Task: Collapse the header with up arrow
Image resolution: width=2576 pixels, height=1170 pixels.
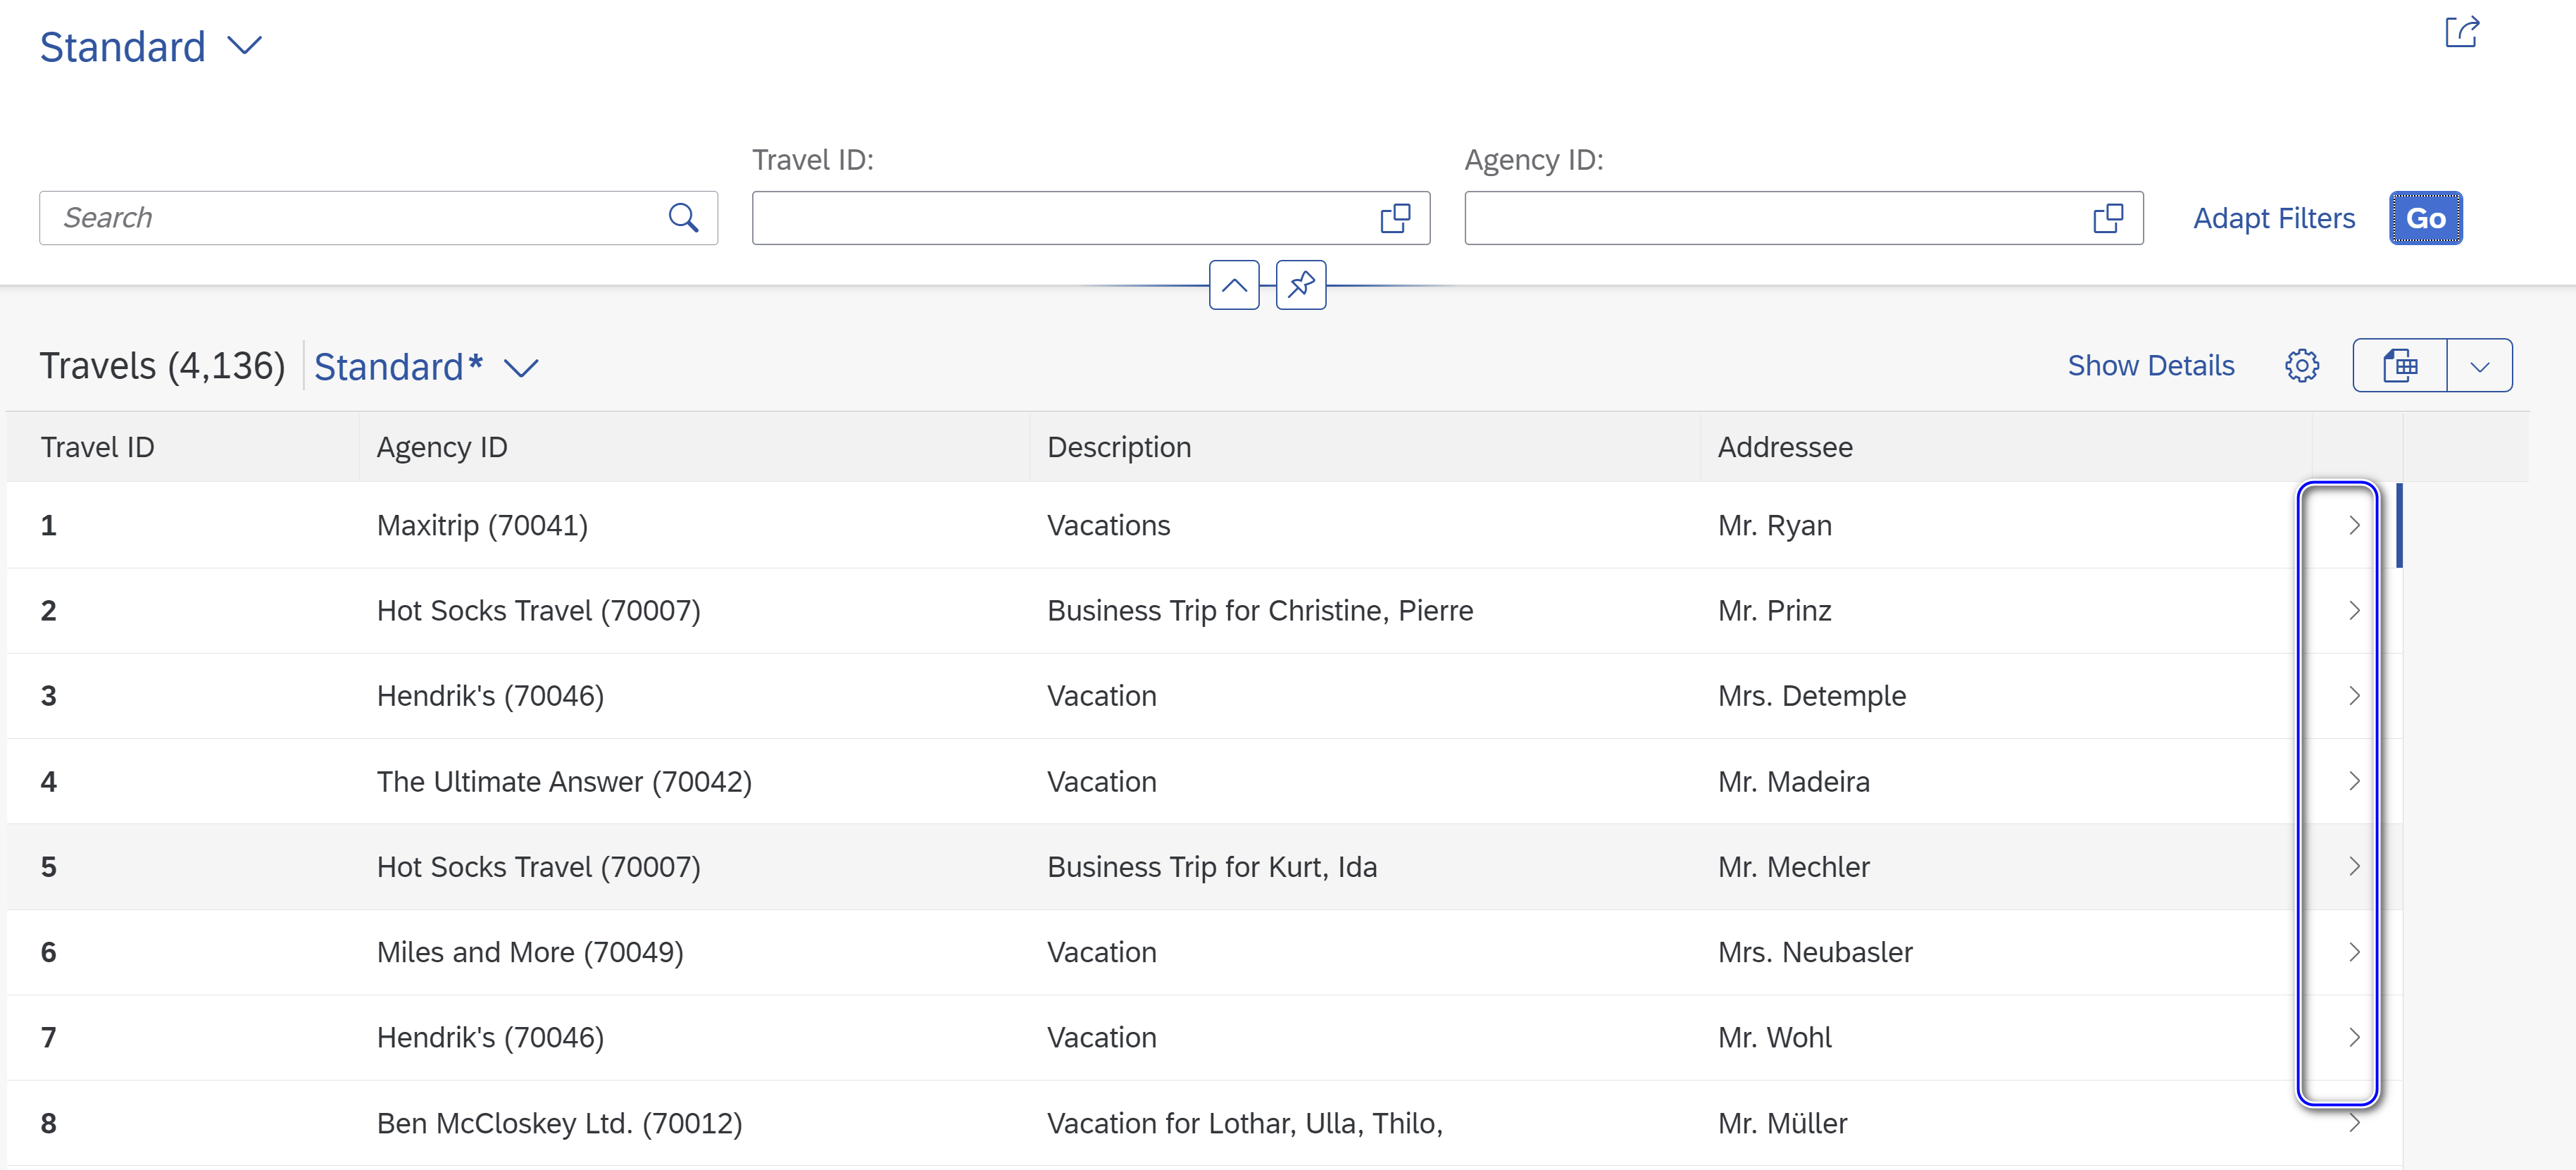Action: tap(1234, 285)
